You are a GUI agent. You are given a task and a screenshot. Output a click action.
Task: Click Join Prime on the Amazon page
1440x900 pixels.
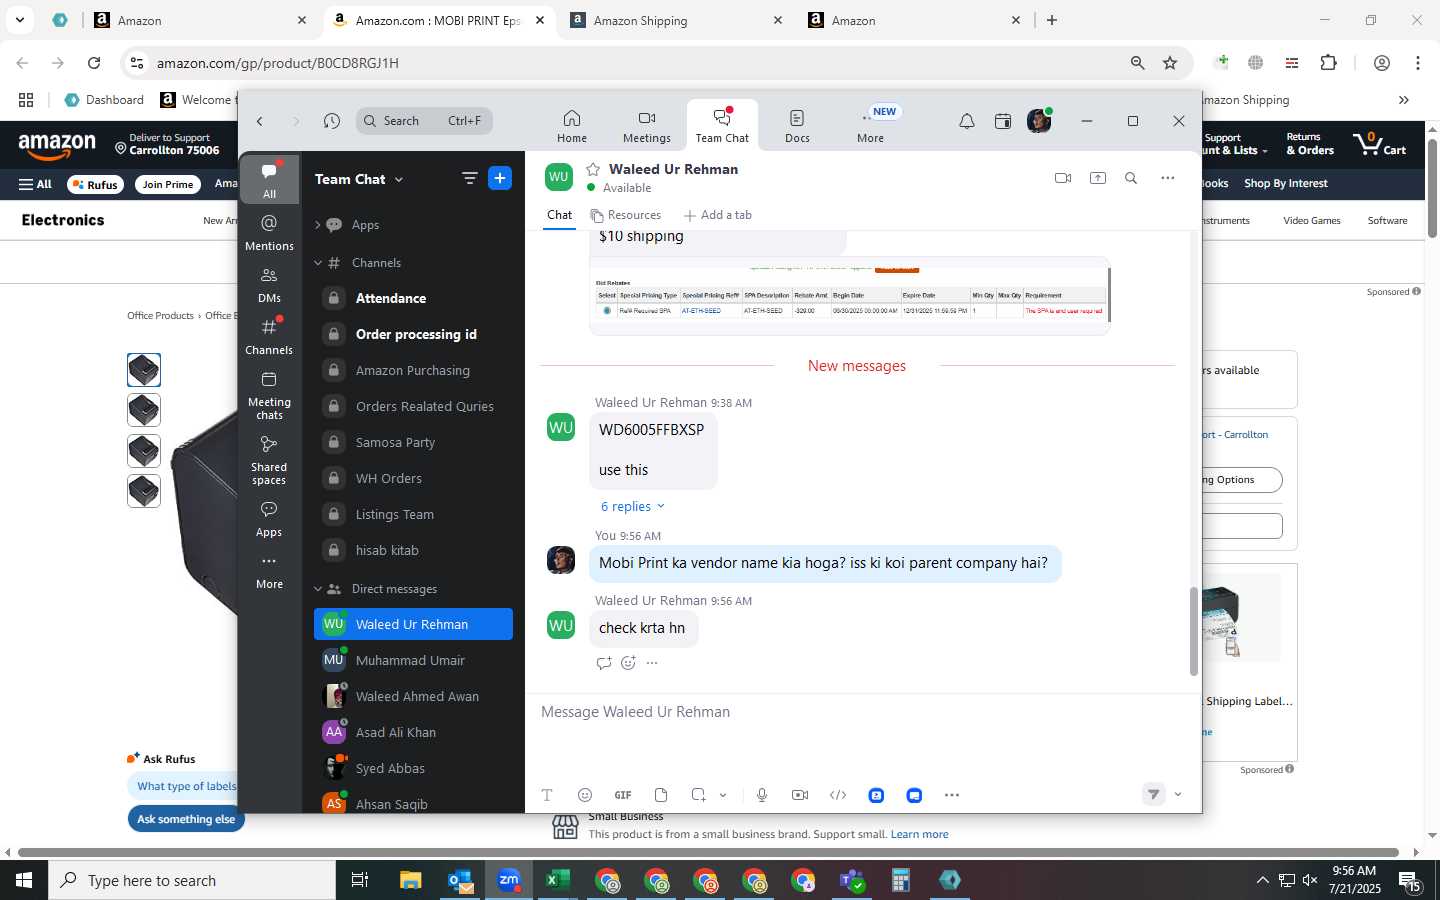click(x=167, y=184)
